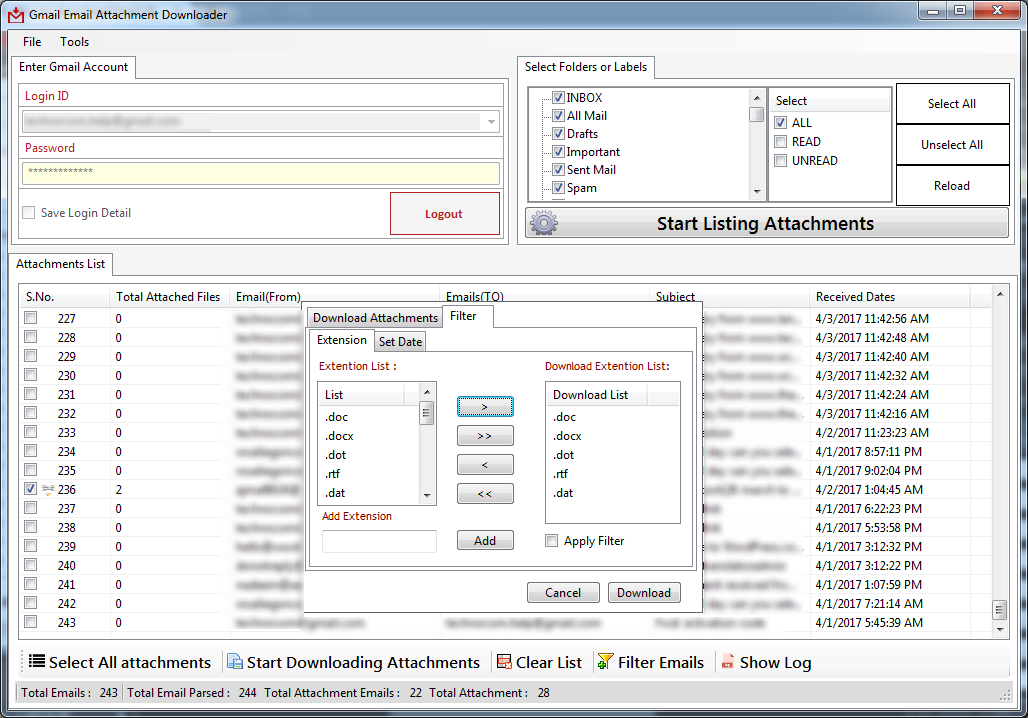Enable the UNREAD checkbox
Viewport: 1028px width, 718px height.
click(780, 161)
